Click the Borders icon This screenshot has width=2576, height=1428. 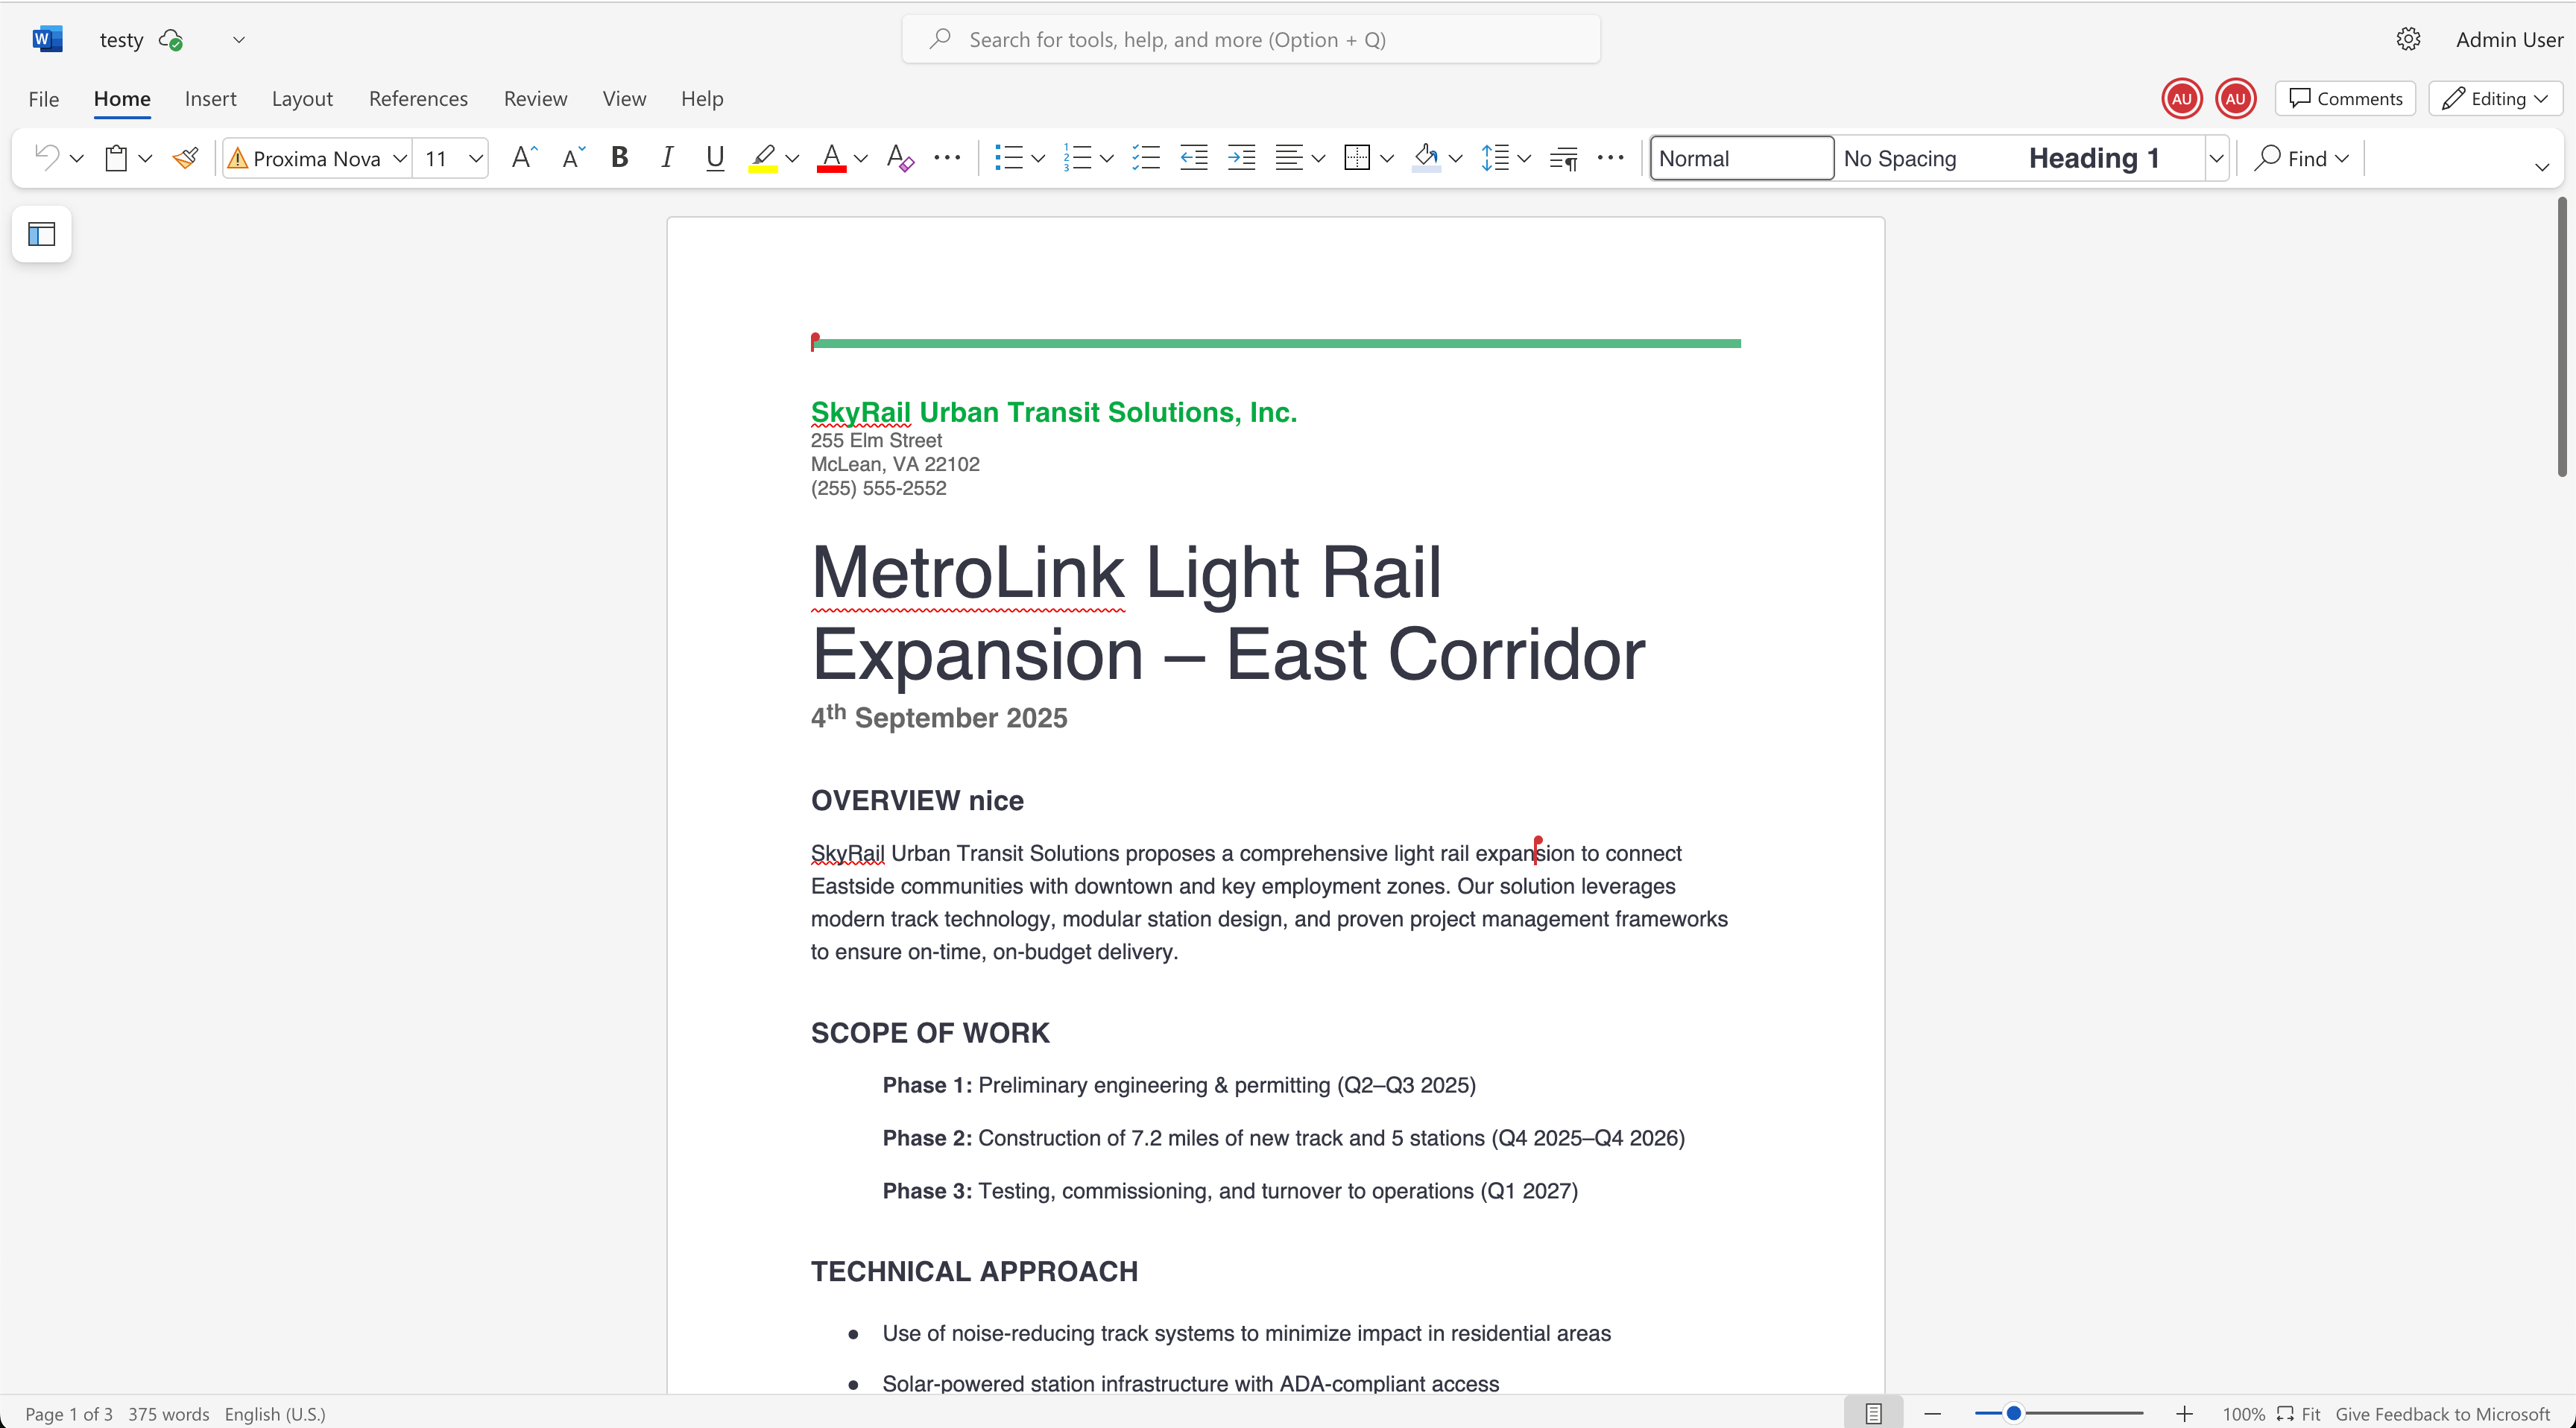pyautogui.click(x=1357, y=158)
